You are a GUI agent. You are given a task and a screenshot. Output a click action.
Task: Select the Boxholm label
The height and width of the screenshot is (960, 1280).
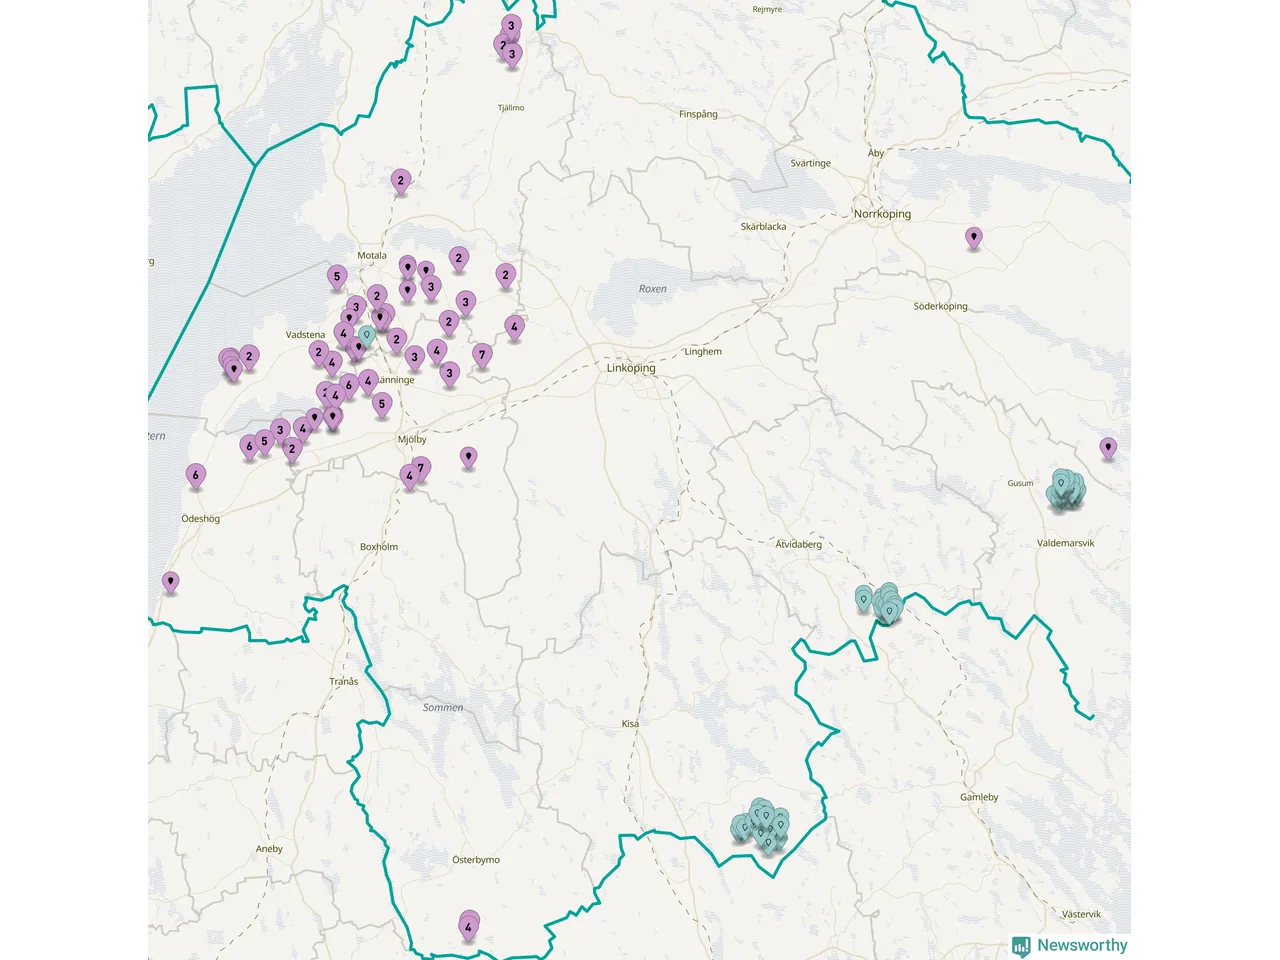[x=379, y=547]
